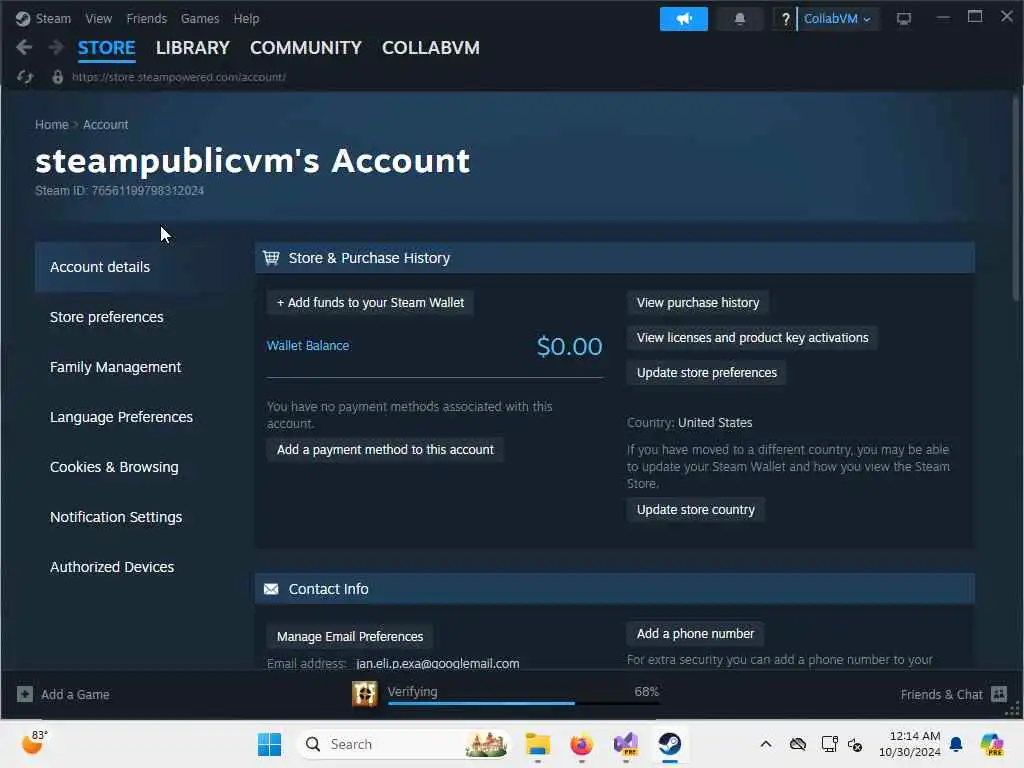Show hidden tray icons chevron

click(766, 744)
